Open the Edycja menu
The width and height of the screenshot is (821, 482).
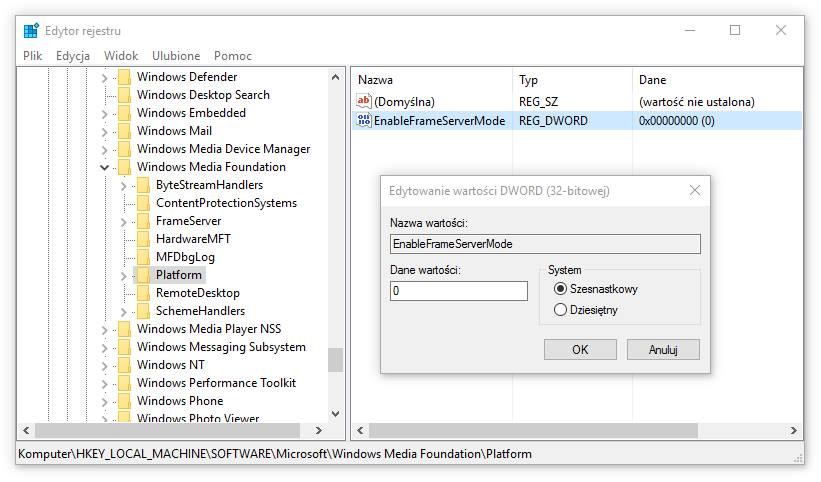click(x=73, y=55)
